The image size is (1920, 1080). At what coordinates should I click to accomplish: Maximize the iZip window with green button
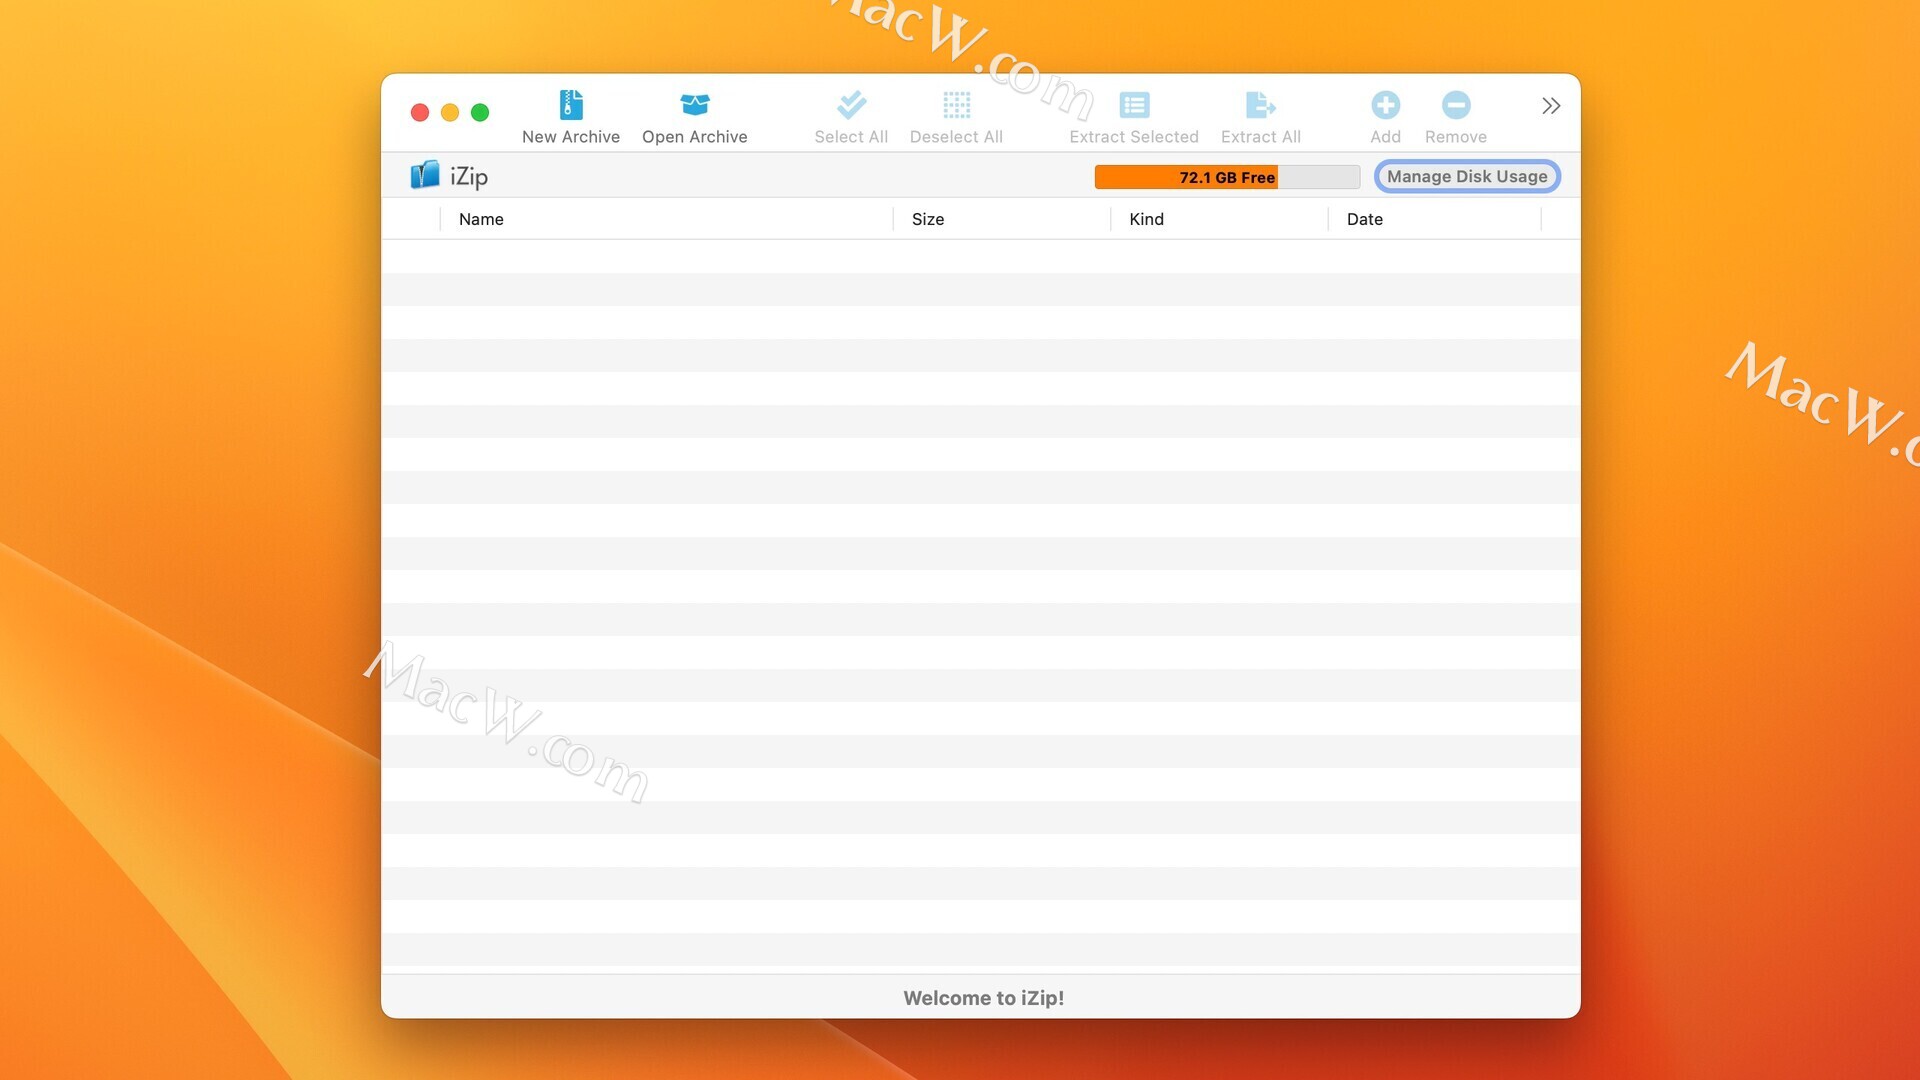[x=480, y=113]
